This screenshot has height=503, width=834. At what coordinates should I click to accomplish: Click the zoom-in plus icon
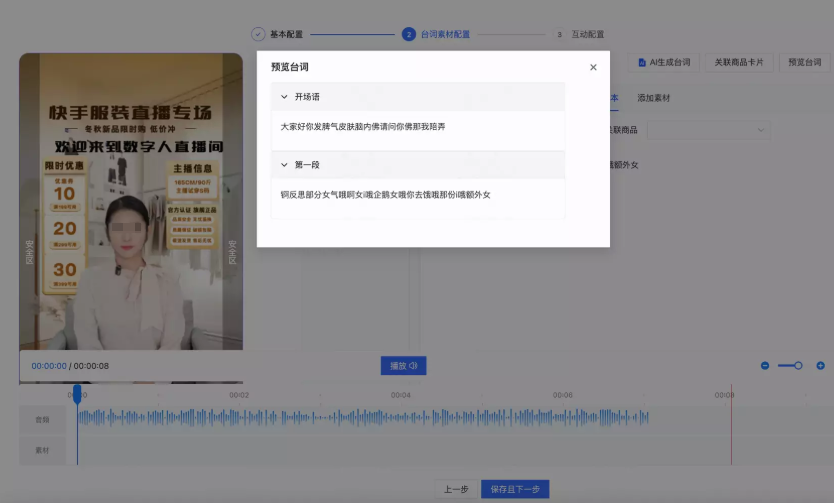point(820,366)
